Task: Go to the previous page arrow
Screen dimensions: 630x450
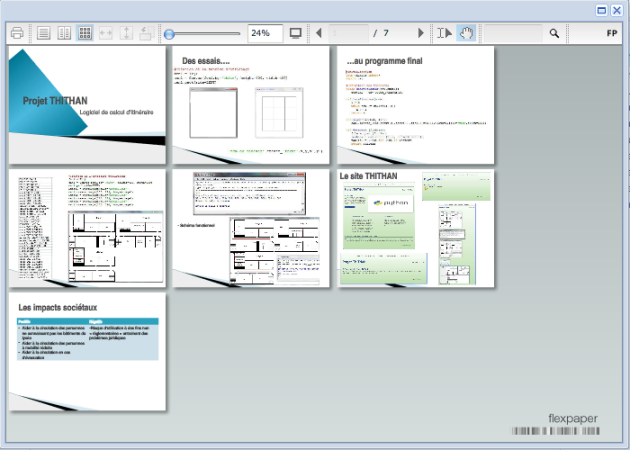Action: pyautogui.click(x=319, y=33)
